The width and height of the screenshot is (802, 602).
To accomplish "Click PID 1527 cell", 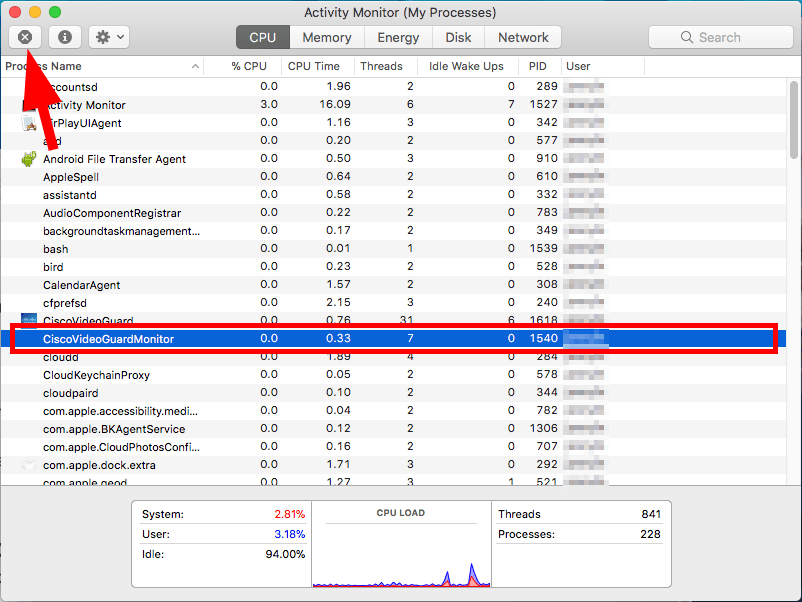I will pyautogui.click(x=543, y=104).
